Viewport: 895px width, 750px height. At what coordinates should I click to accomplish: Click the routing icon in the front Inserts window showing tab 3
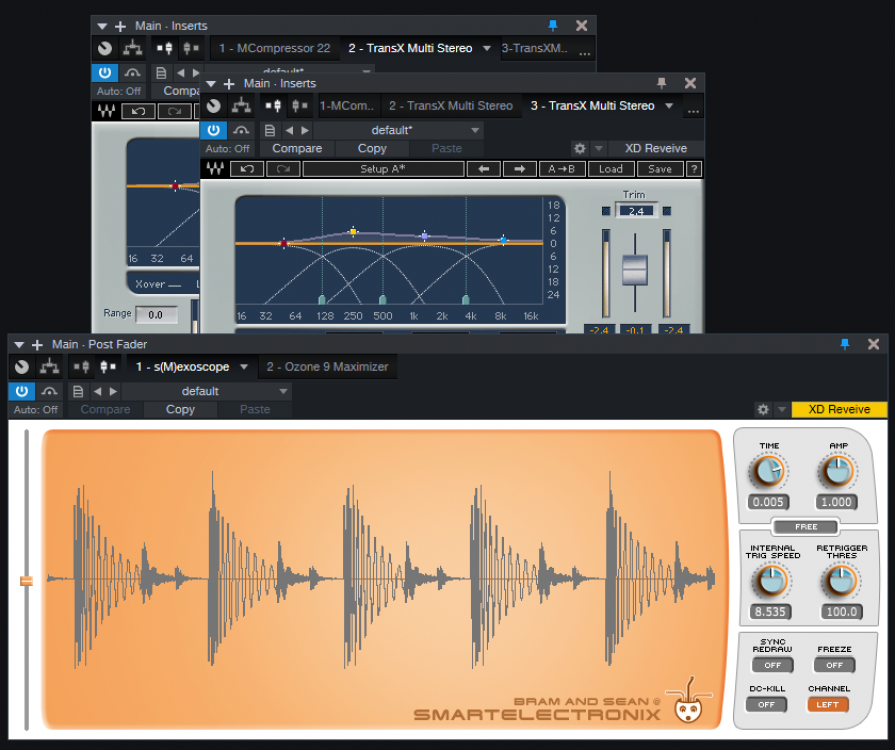pyautogui.click(x=241, y=106)
